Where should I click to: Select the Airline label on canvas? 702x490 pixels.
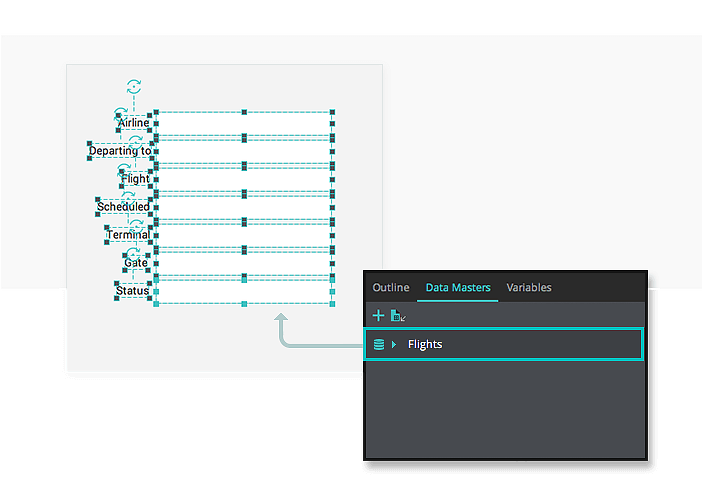coord(133,123)
